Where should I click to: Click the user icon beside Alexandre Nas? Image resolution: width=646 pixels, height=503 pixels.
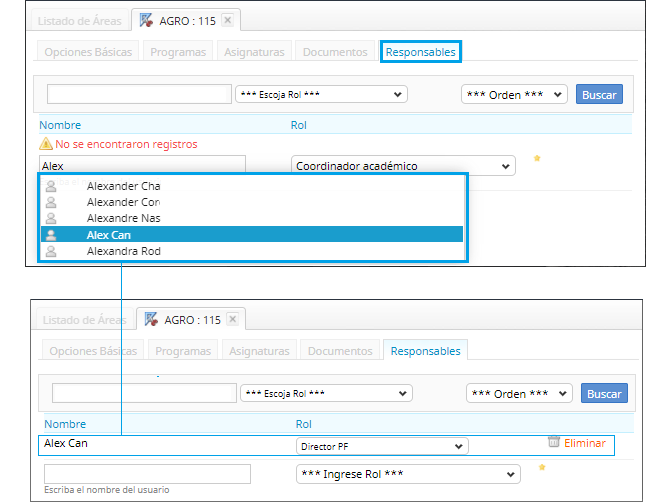[51, 218]
